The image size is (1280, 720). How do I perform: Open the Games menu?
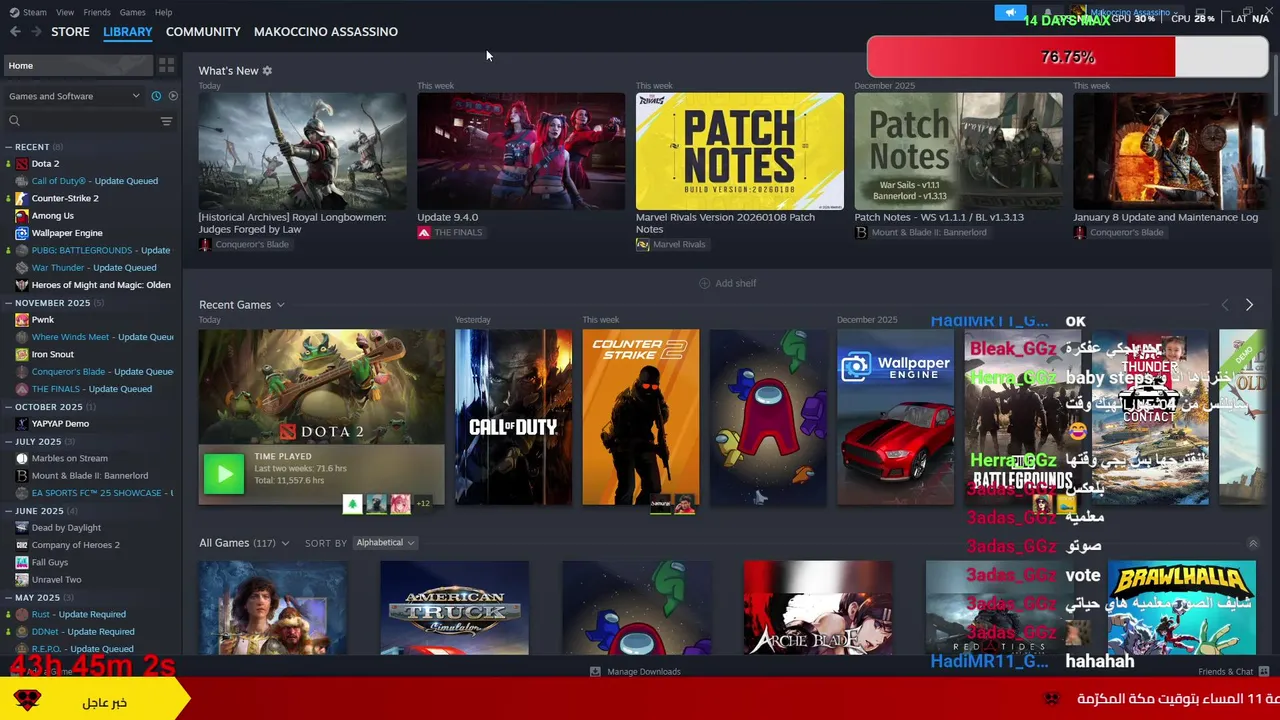132,12
